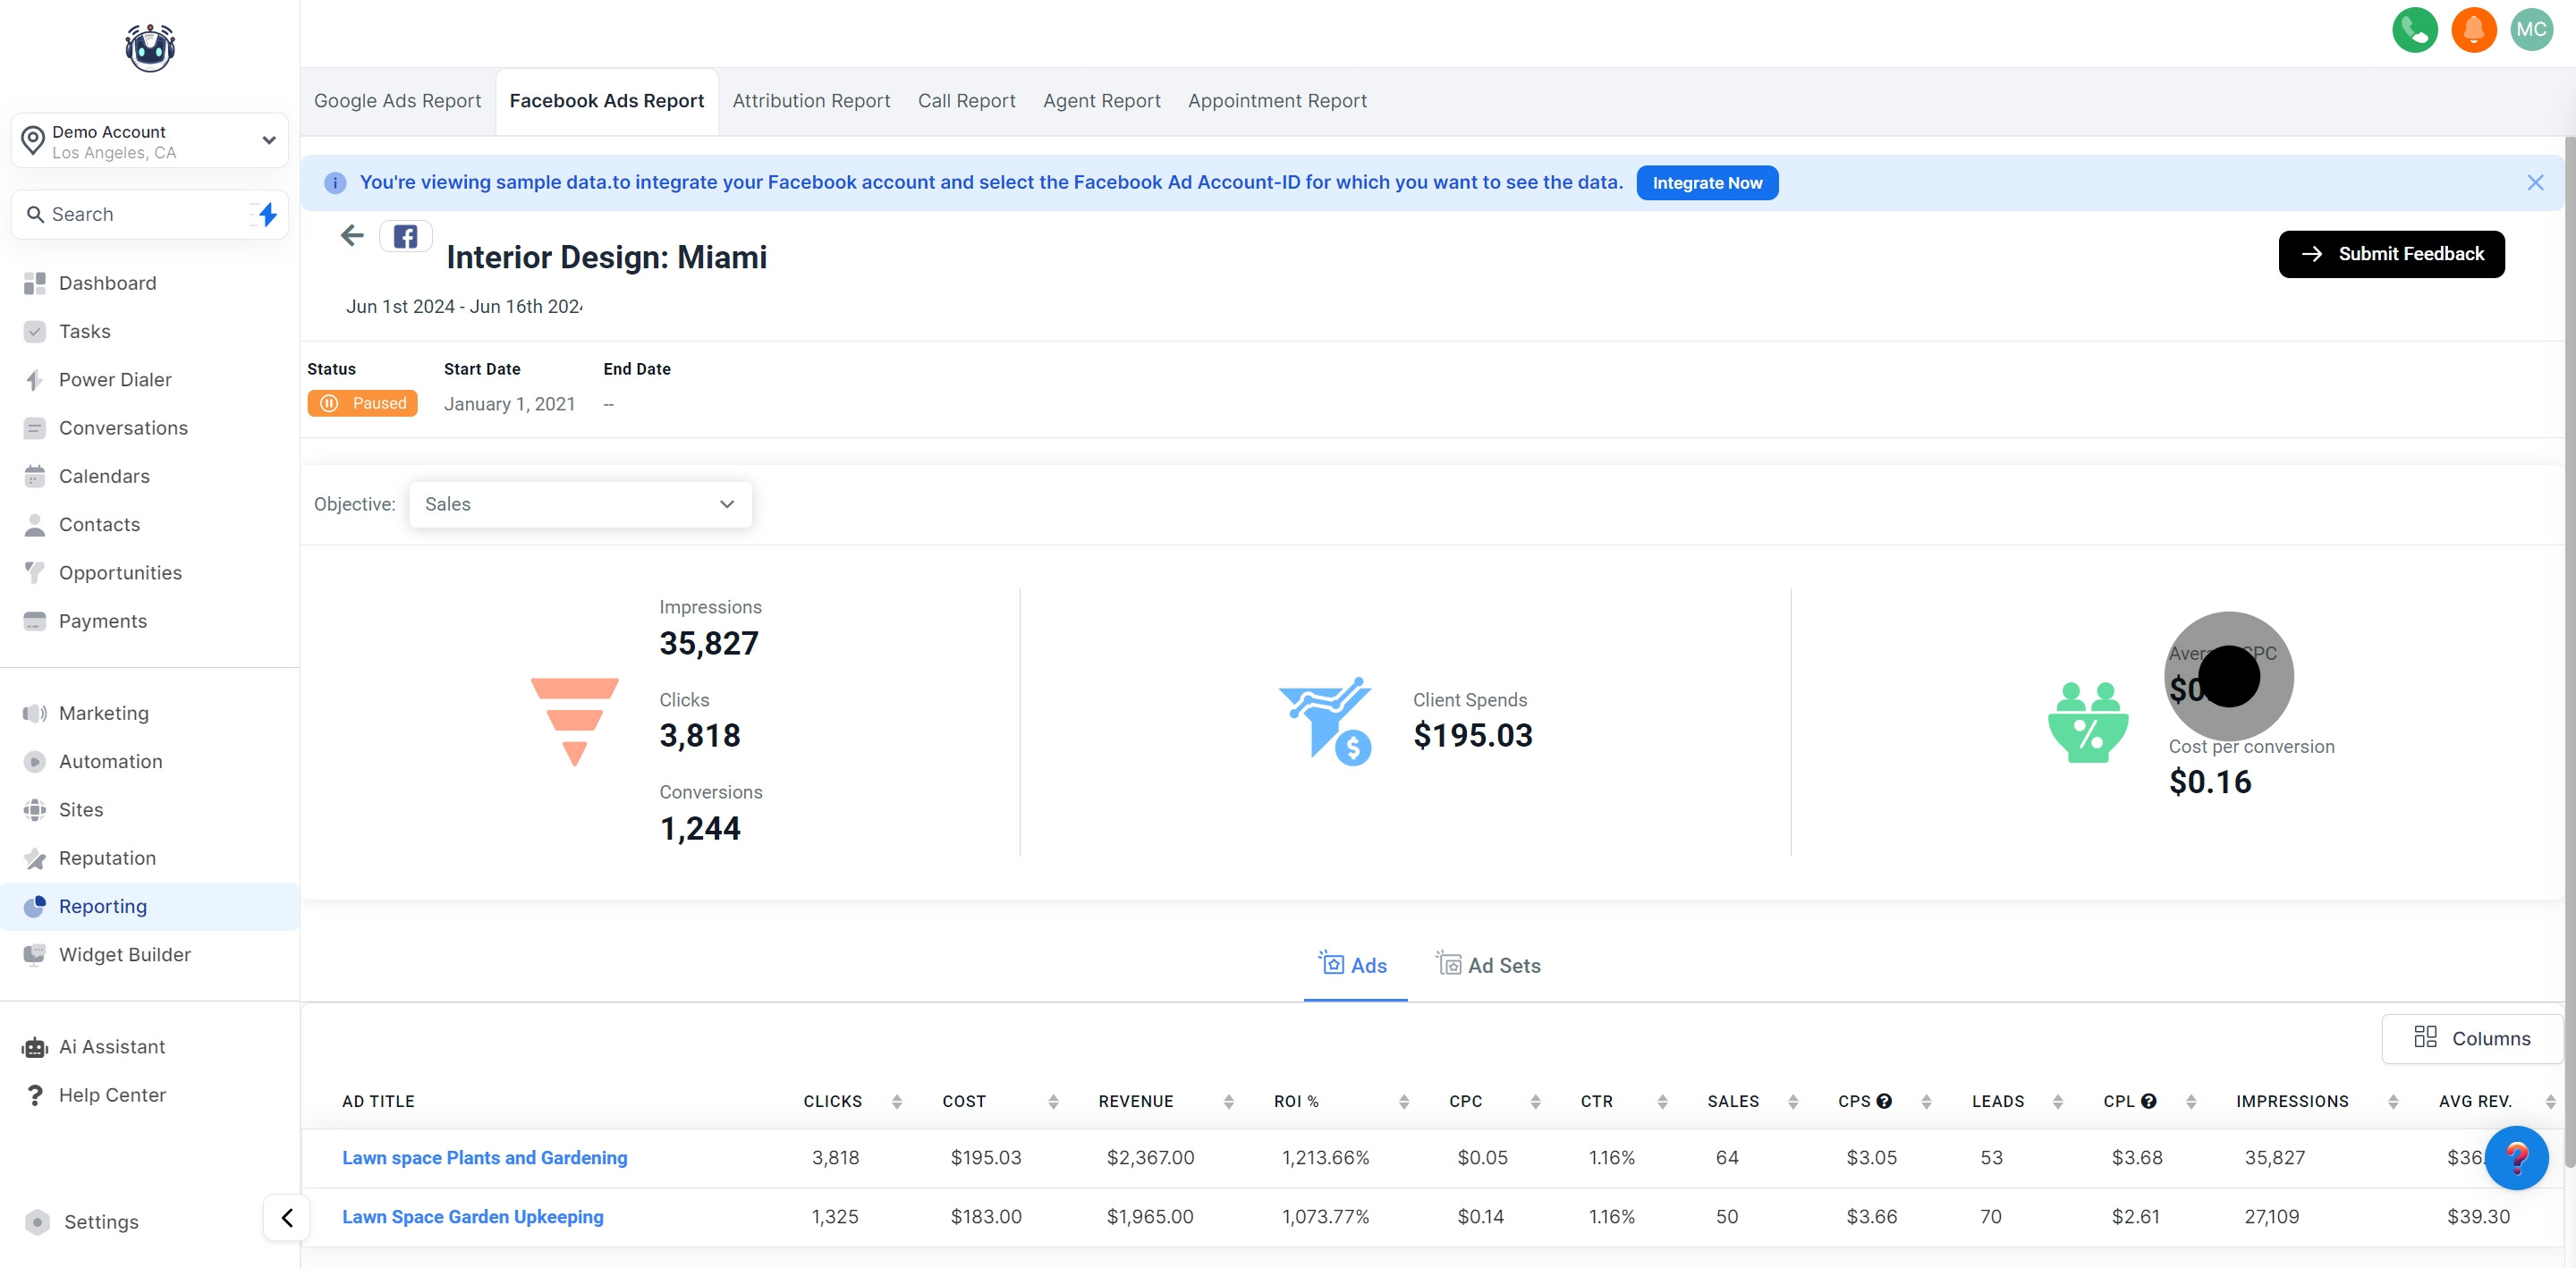
Task: Click the back arrow beside Facebook icon
Action: pyautogui.click(x=352, y=236)
